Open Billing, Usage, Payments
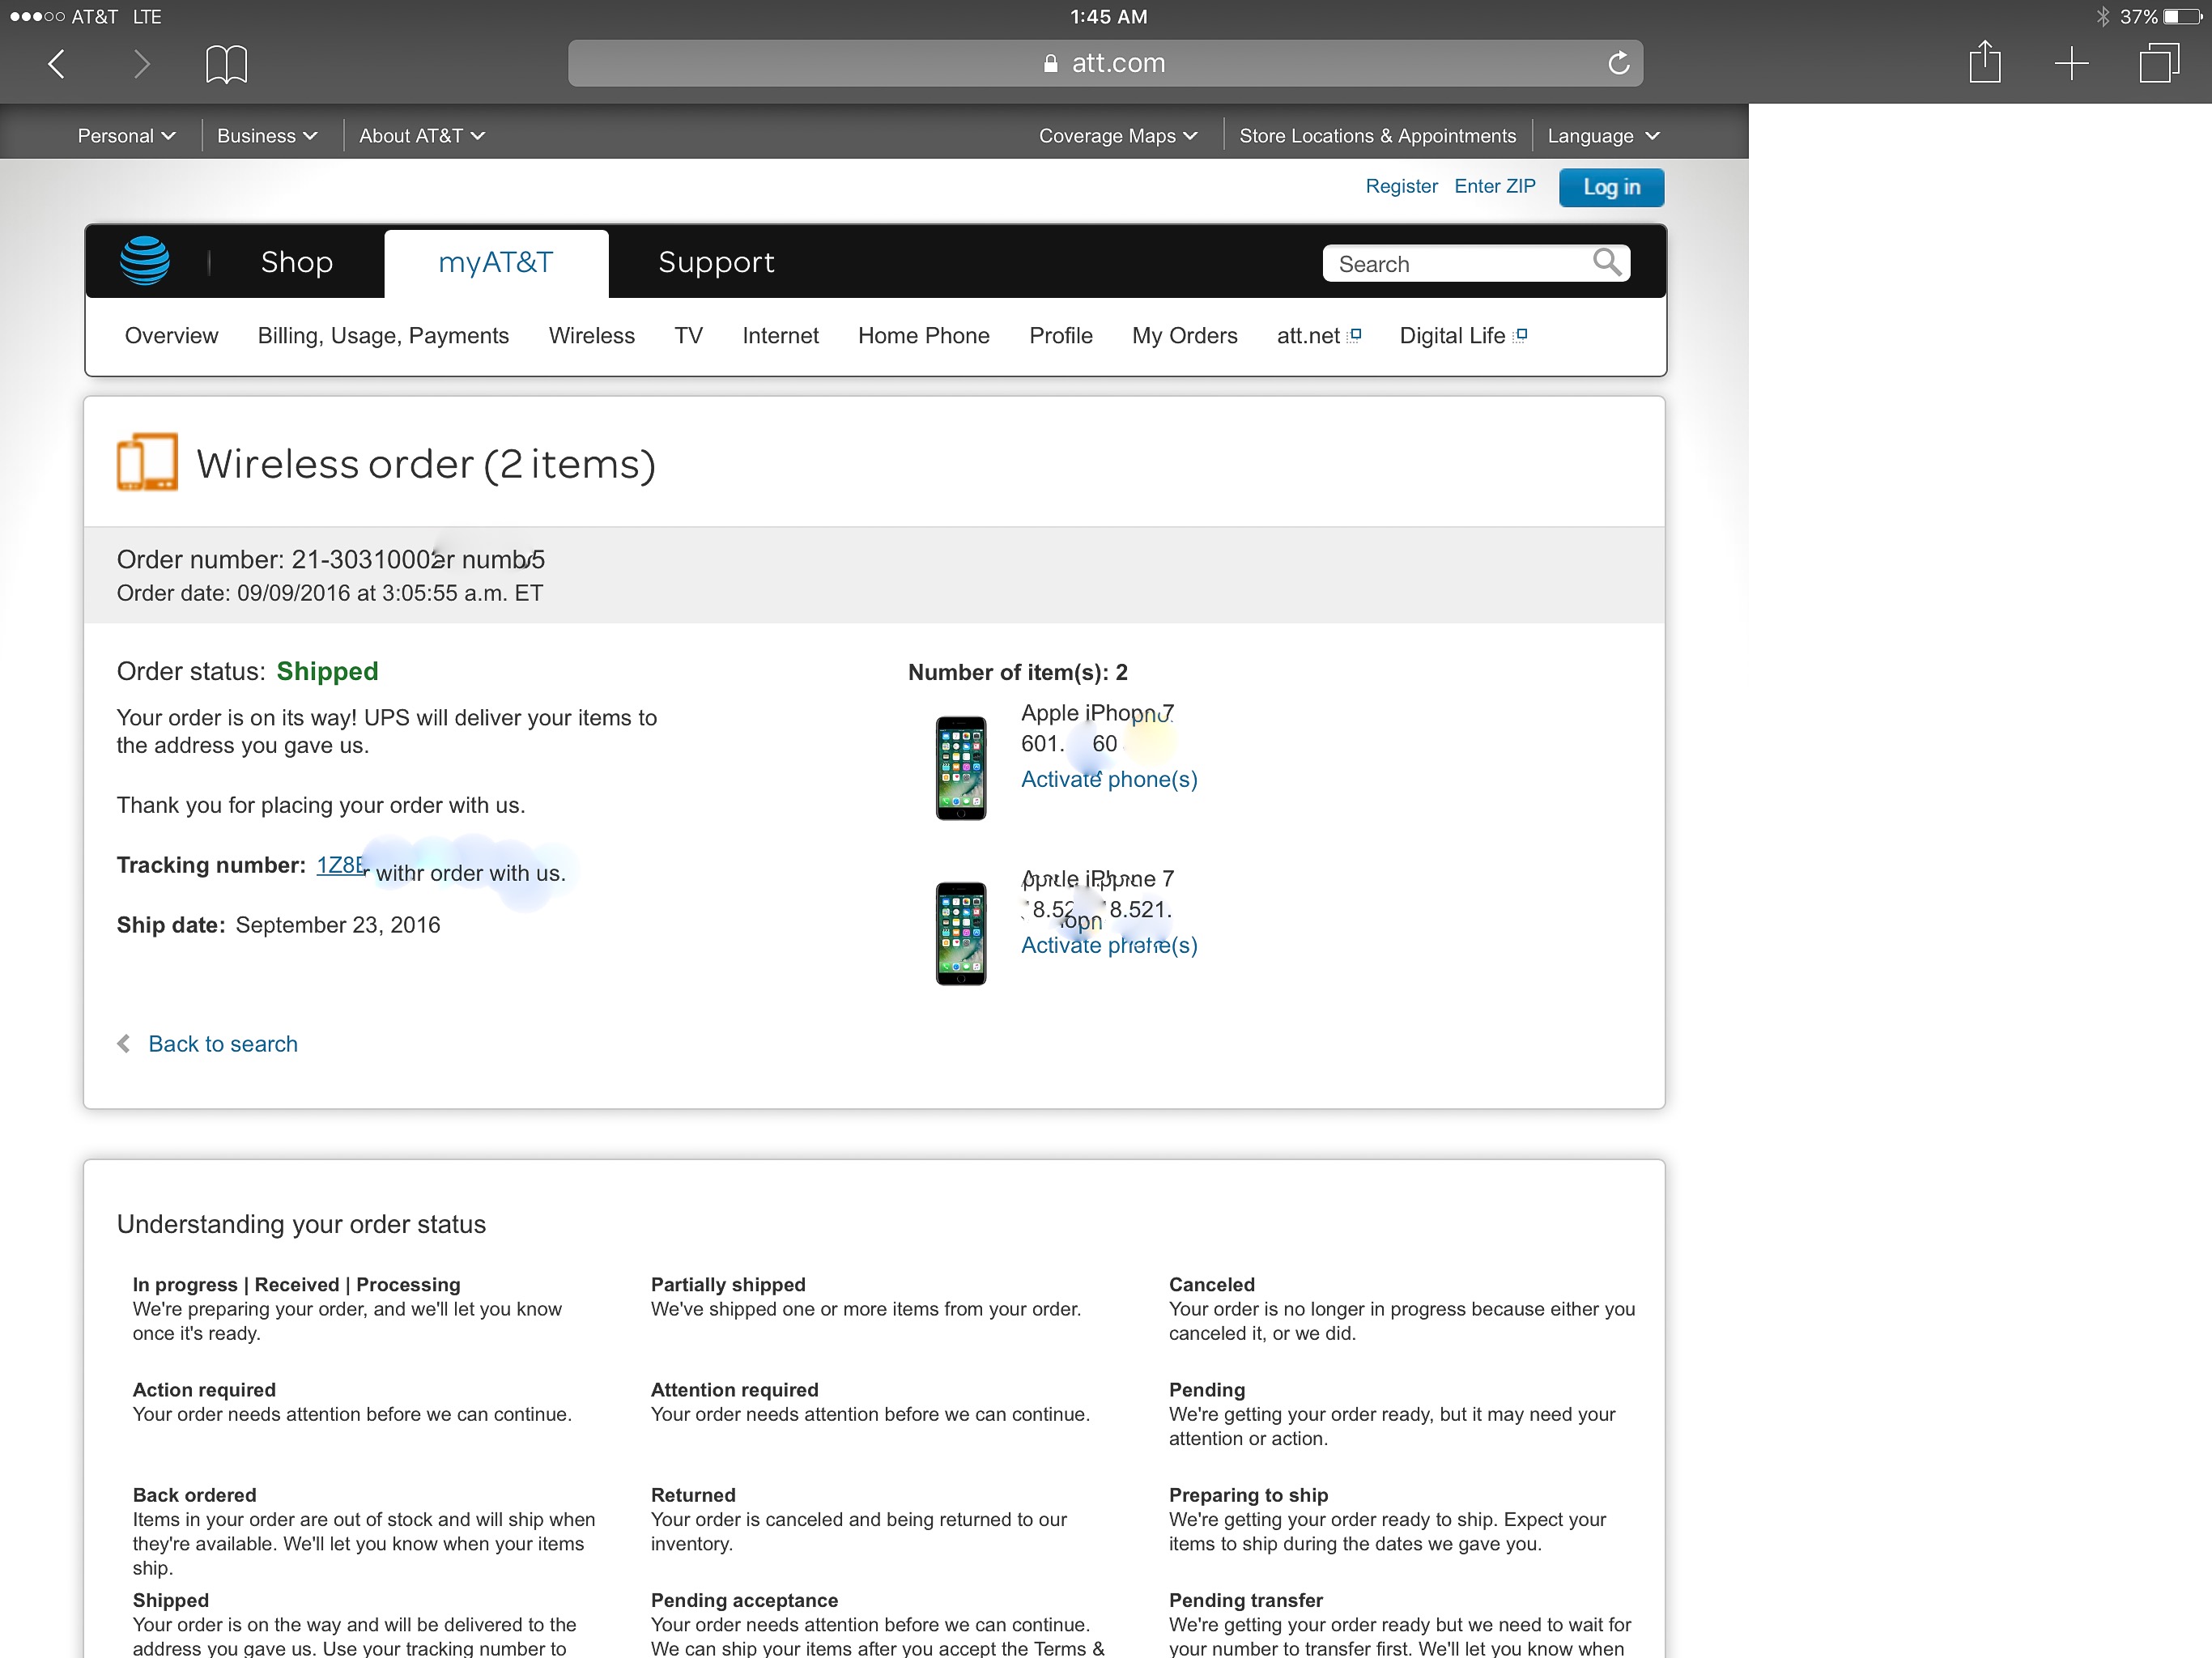 pos(383,336)
